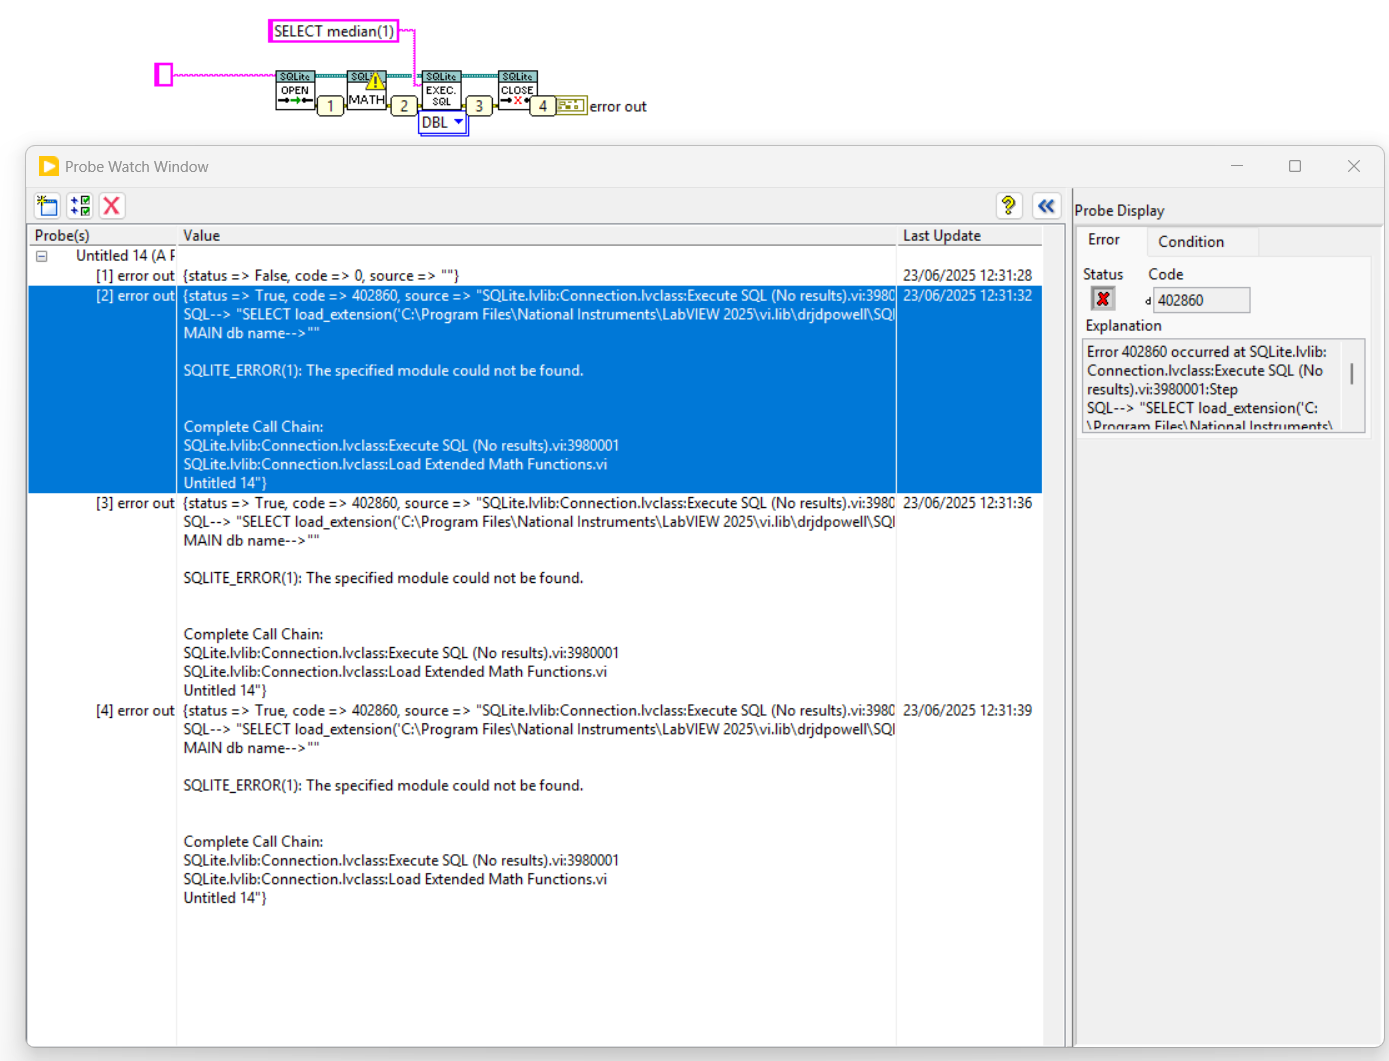
Task: Click probe marker 2 on the wire
Action: click(403, 105)
